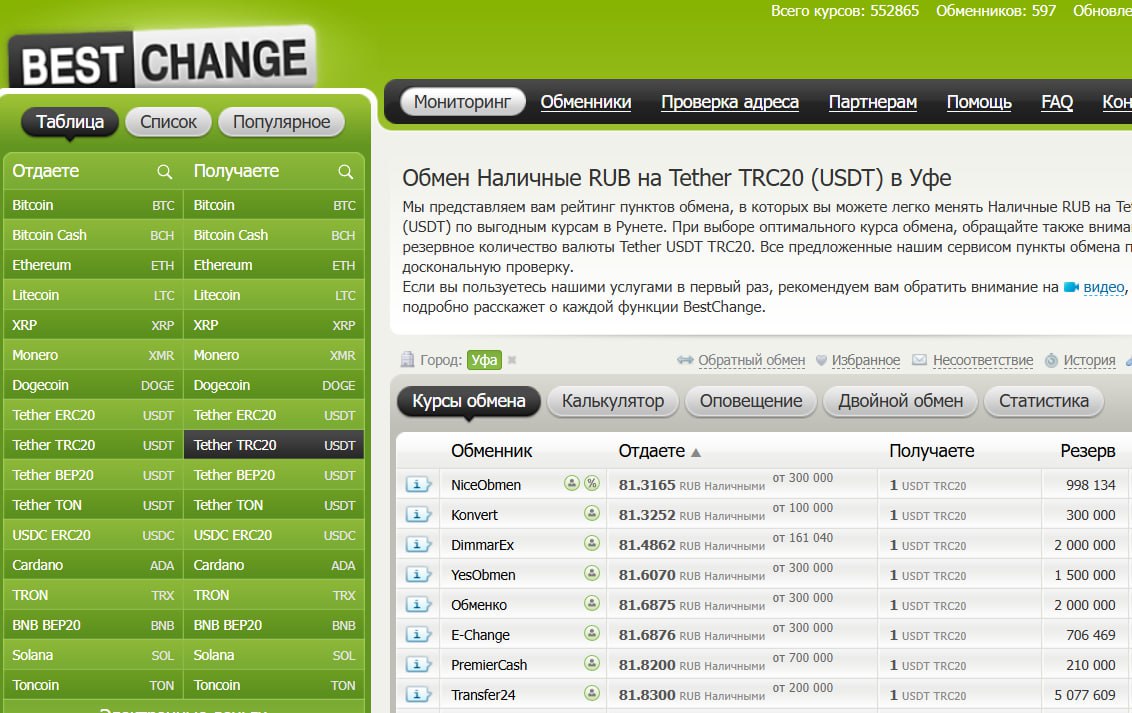
Task: Click the user badge next to E-Change
Action: coord(592,634)
